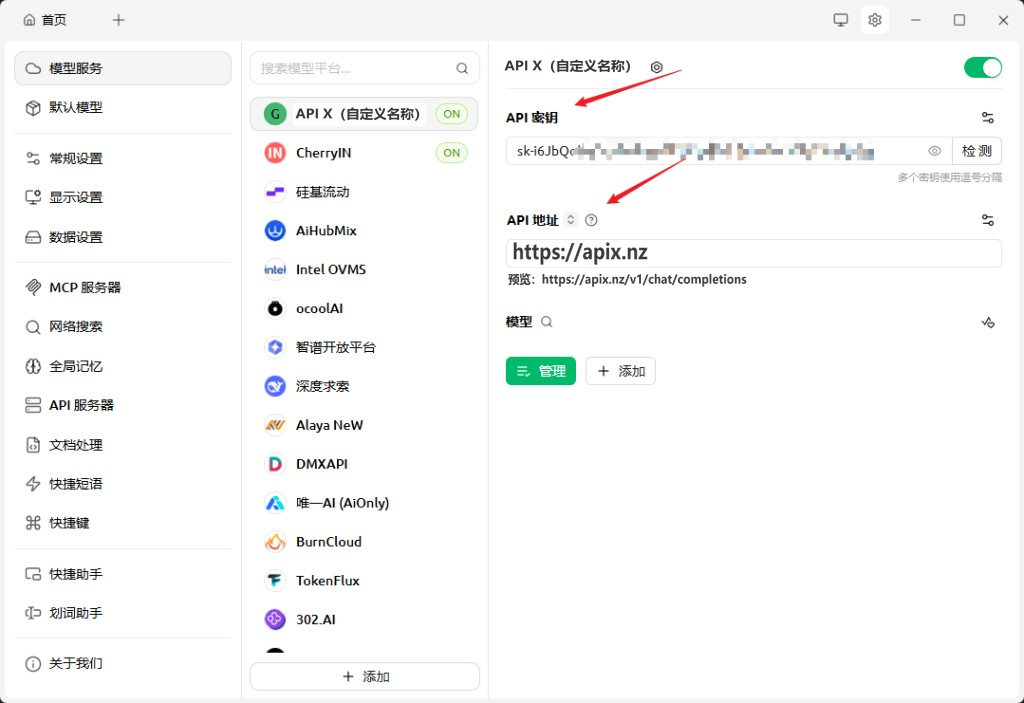The image size is (1024, 703).
Task: Click the help question mark beside API 地址
Action: pyautogui.click(x=591, y=220)
